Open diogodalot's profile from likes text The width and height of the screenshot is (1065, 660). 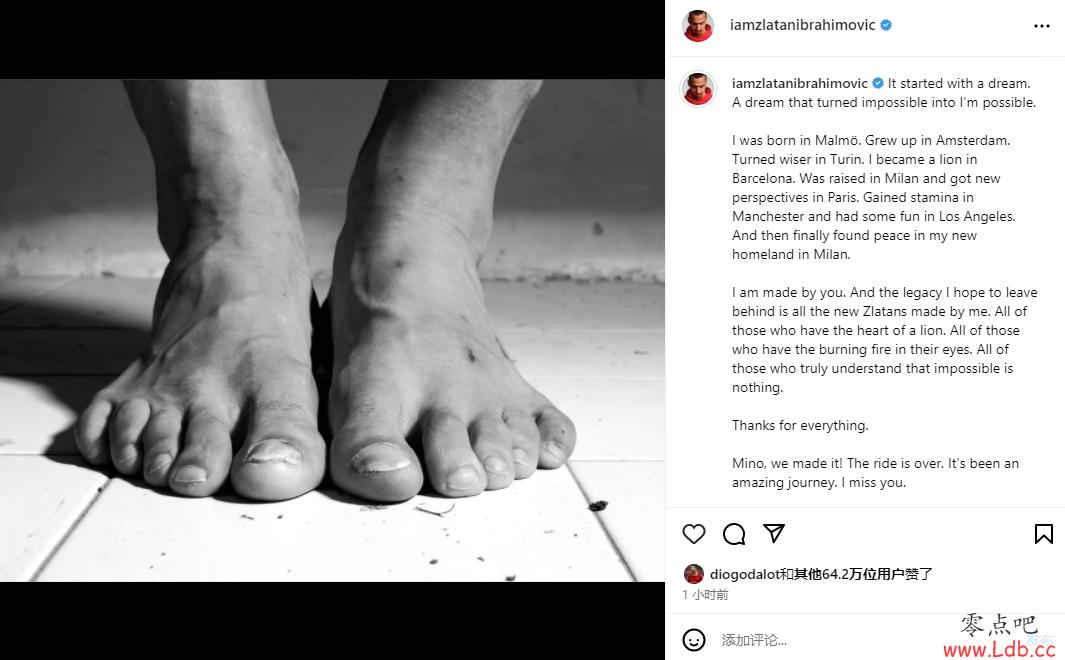[x=744, y=574]
